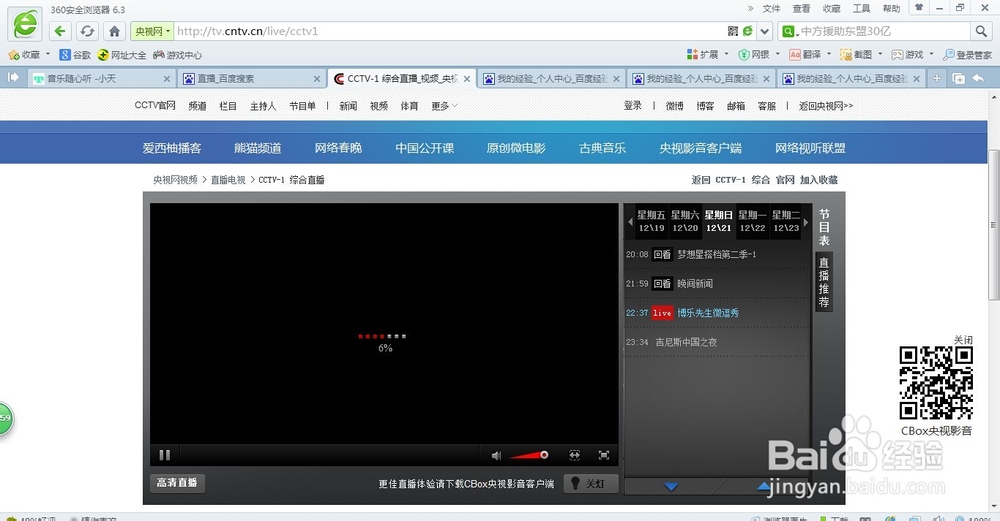Click the 登录 link
The height and width of the screenshot is (521, 1000).
633,106
